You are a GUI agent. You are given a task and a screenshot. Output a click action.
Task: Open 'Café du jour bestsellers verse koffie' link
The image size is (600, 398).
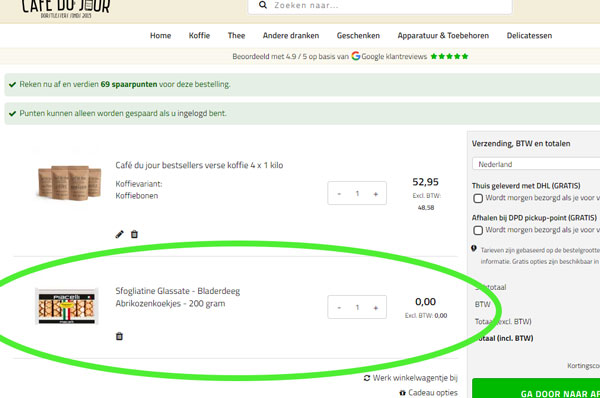point(199,165)
